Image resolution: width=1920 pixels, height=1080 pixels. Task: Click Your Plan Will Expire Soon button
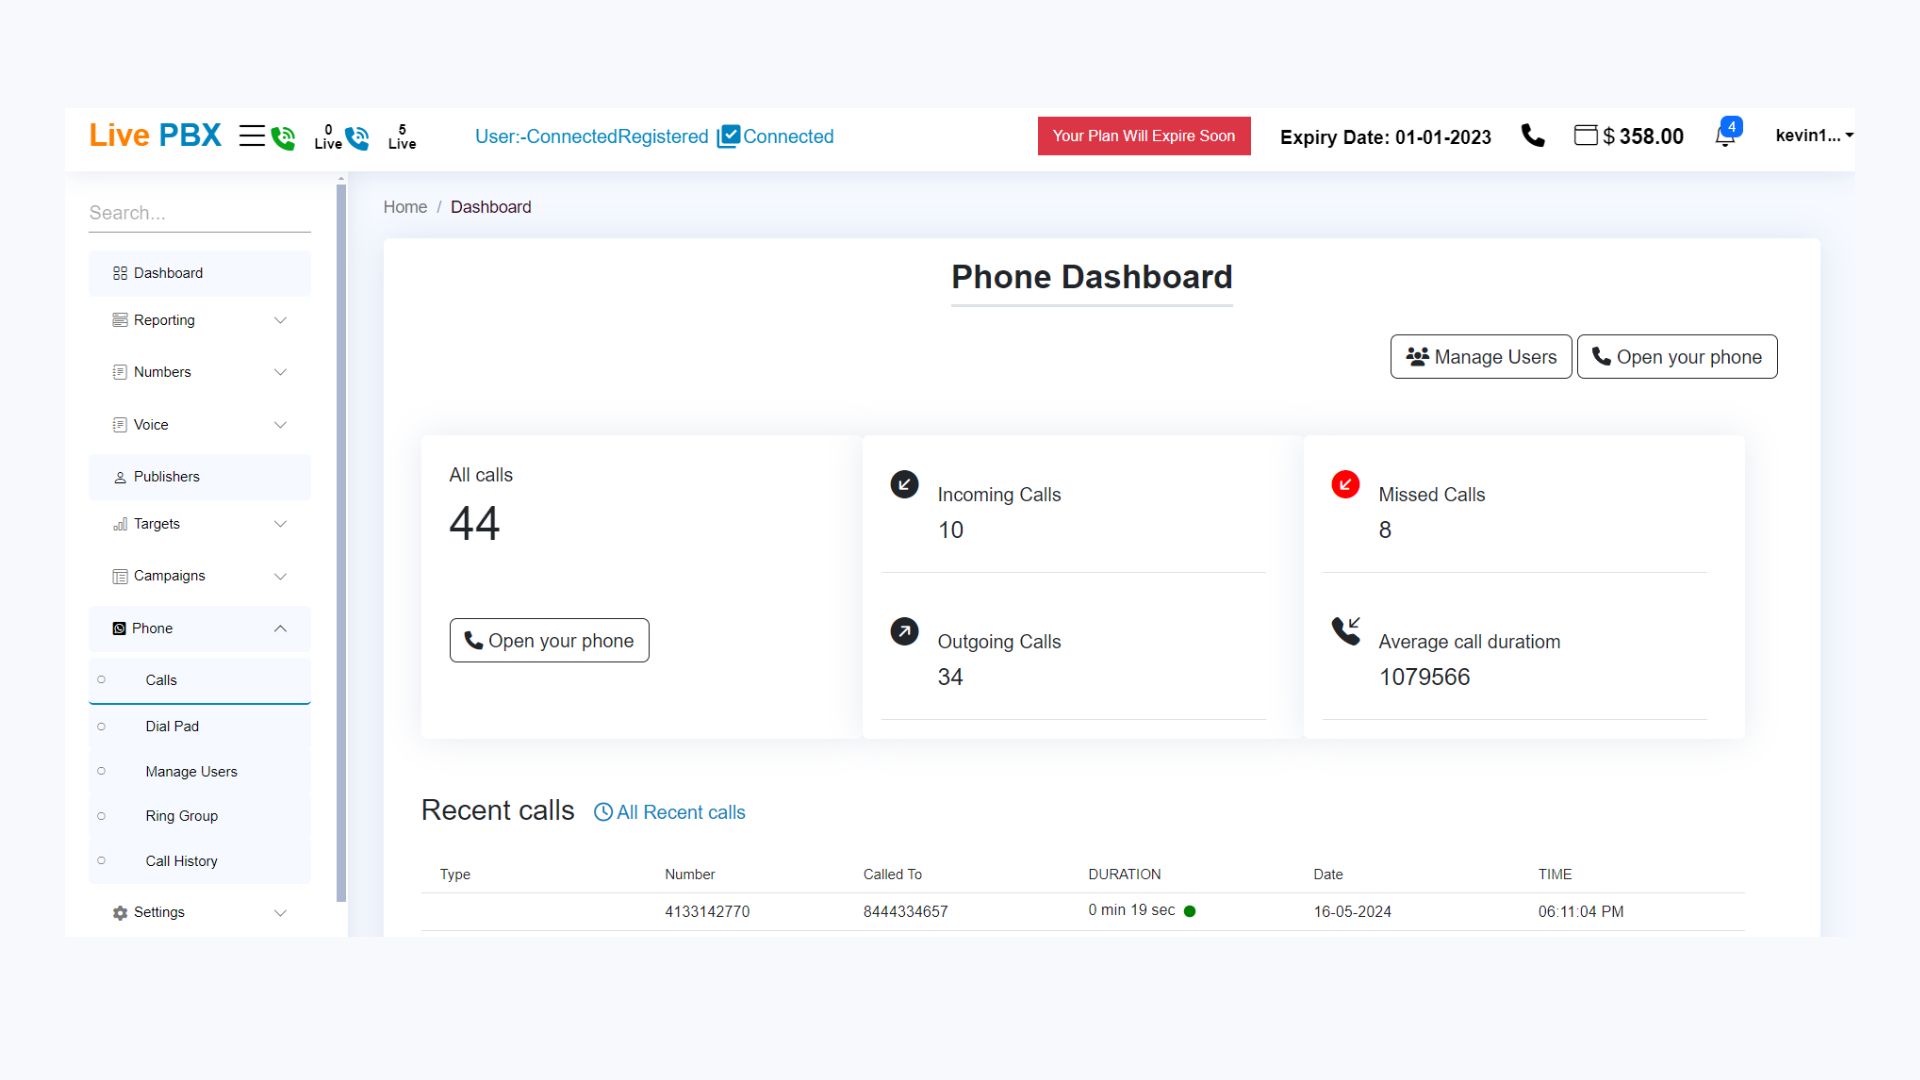(1144, 136)
